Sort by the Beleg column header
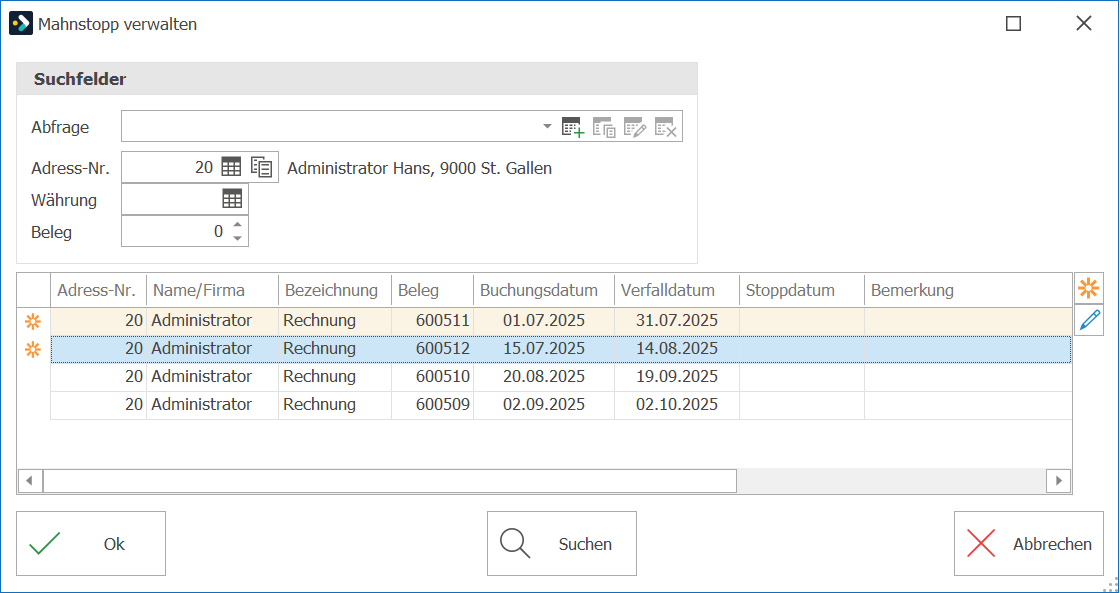 432,291
